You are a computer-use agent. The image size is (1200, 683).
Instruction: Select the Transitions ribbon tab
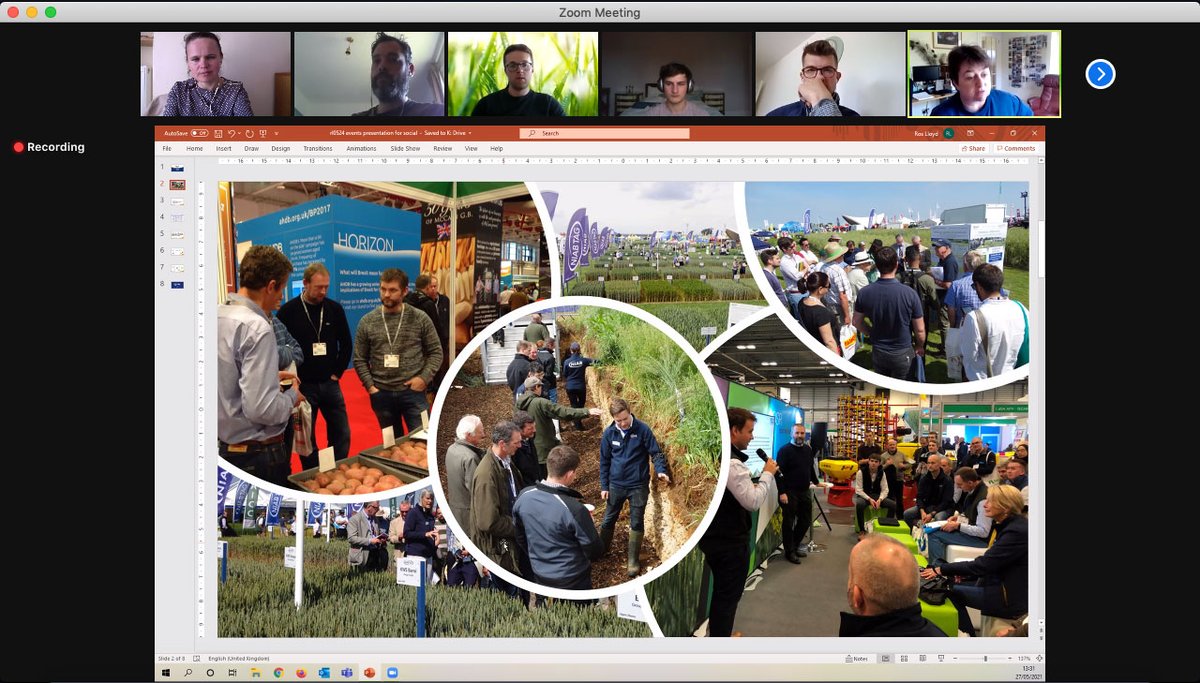click(318, 148)
